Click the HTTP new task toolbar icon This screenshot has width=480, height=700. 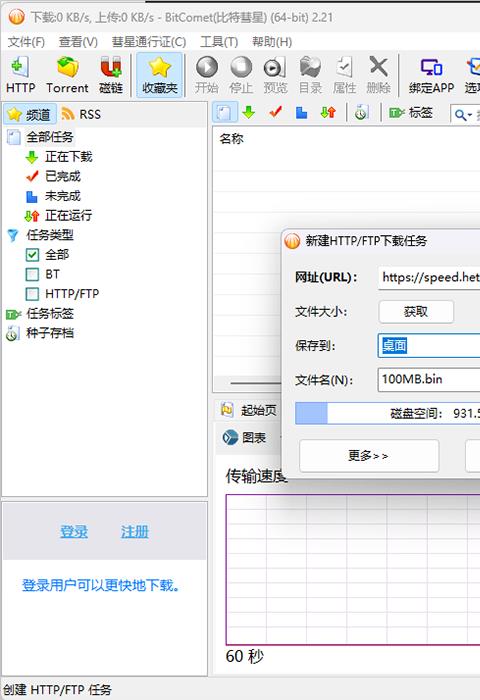[x=20, y=75]
